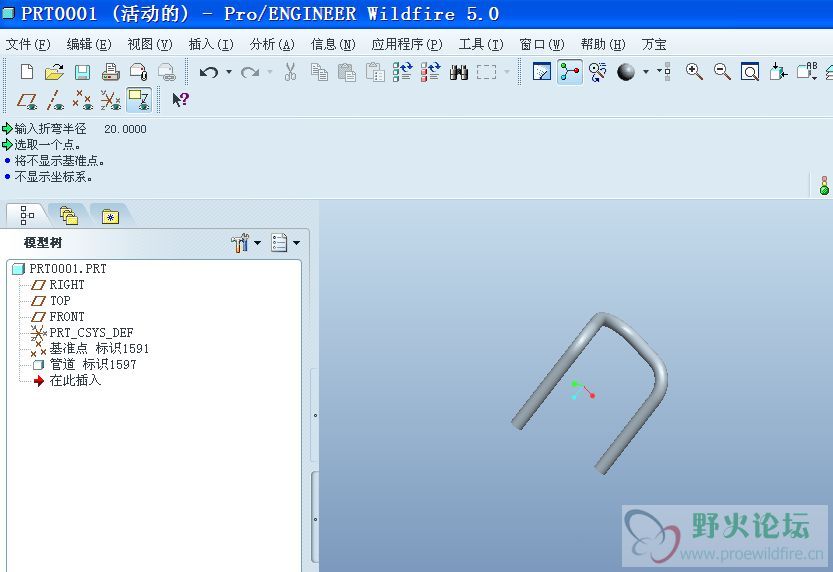Open the model tree settings dropdown
Viewport: 833px width, 572px height.
click(x=246, y=243)
